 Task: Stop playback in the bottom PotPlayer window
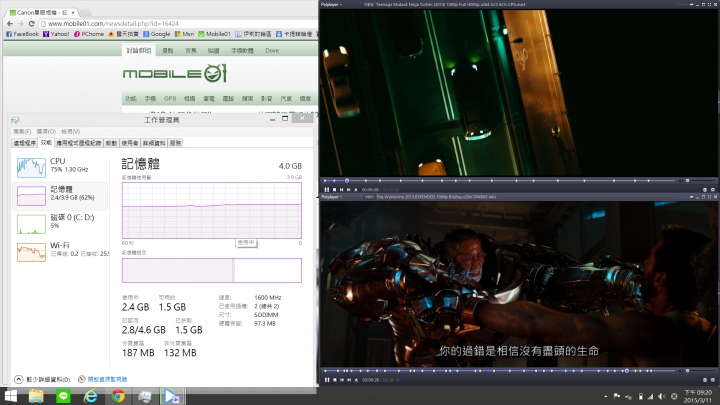(334, 380)
